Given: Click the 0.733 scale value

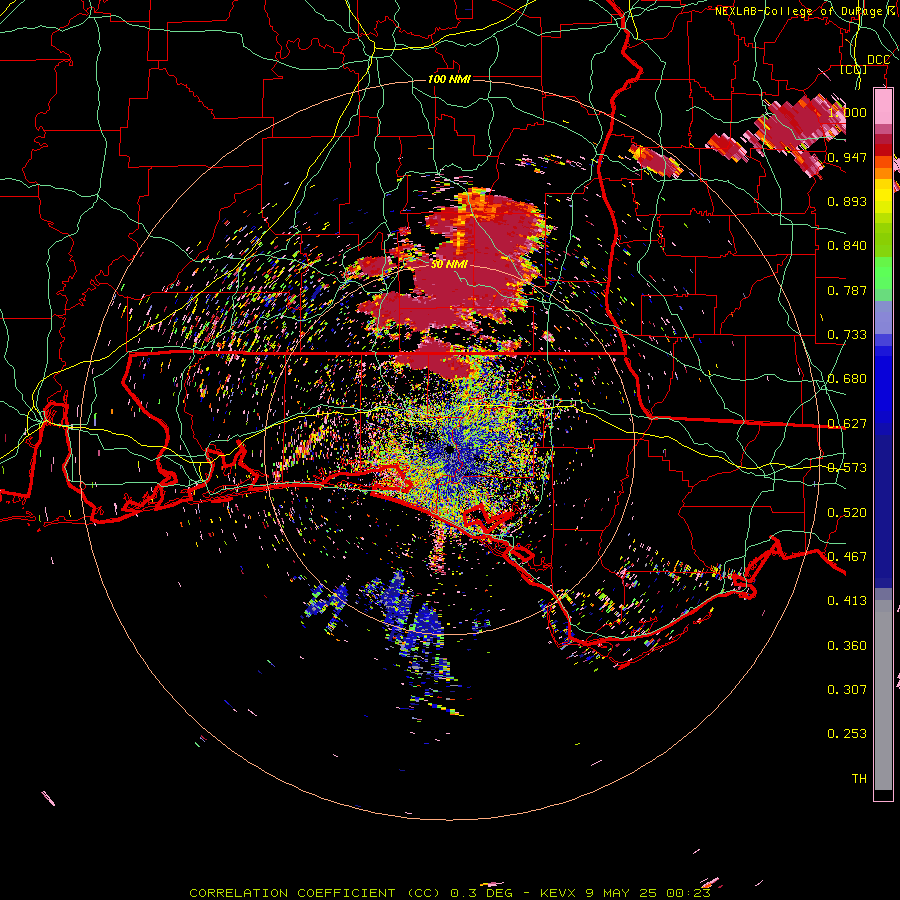Looking at the screenshot, I should click(847, 335).
